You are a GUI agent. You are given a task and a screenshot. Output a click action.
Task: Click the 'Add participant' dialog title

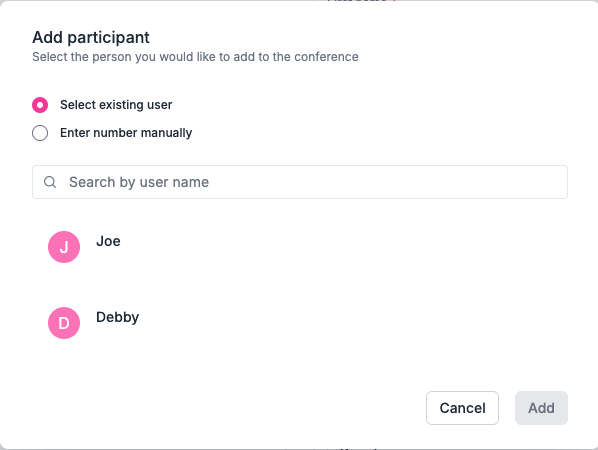[91, 37]
